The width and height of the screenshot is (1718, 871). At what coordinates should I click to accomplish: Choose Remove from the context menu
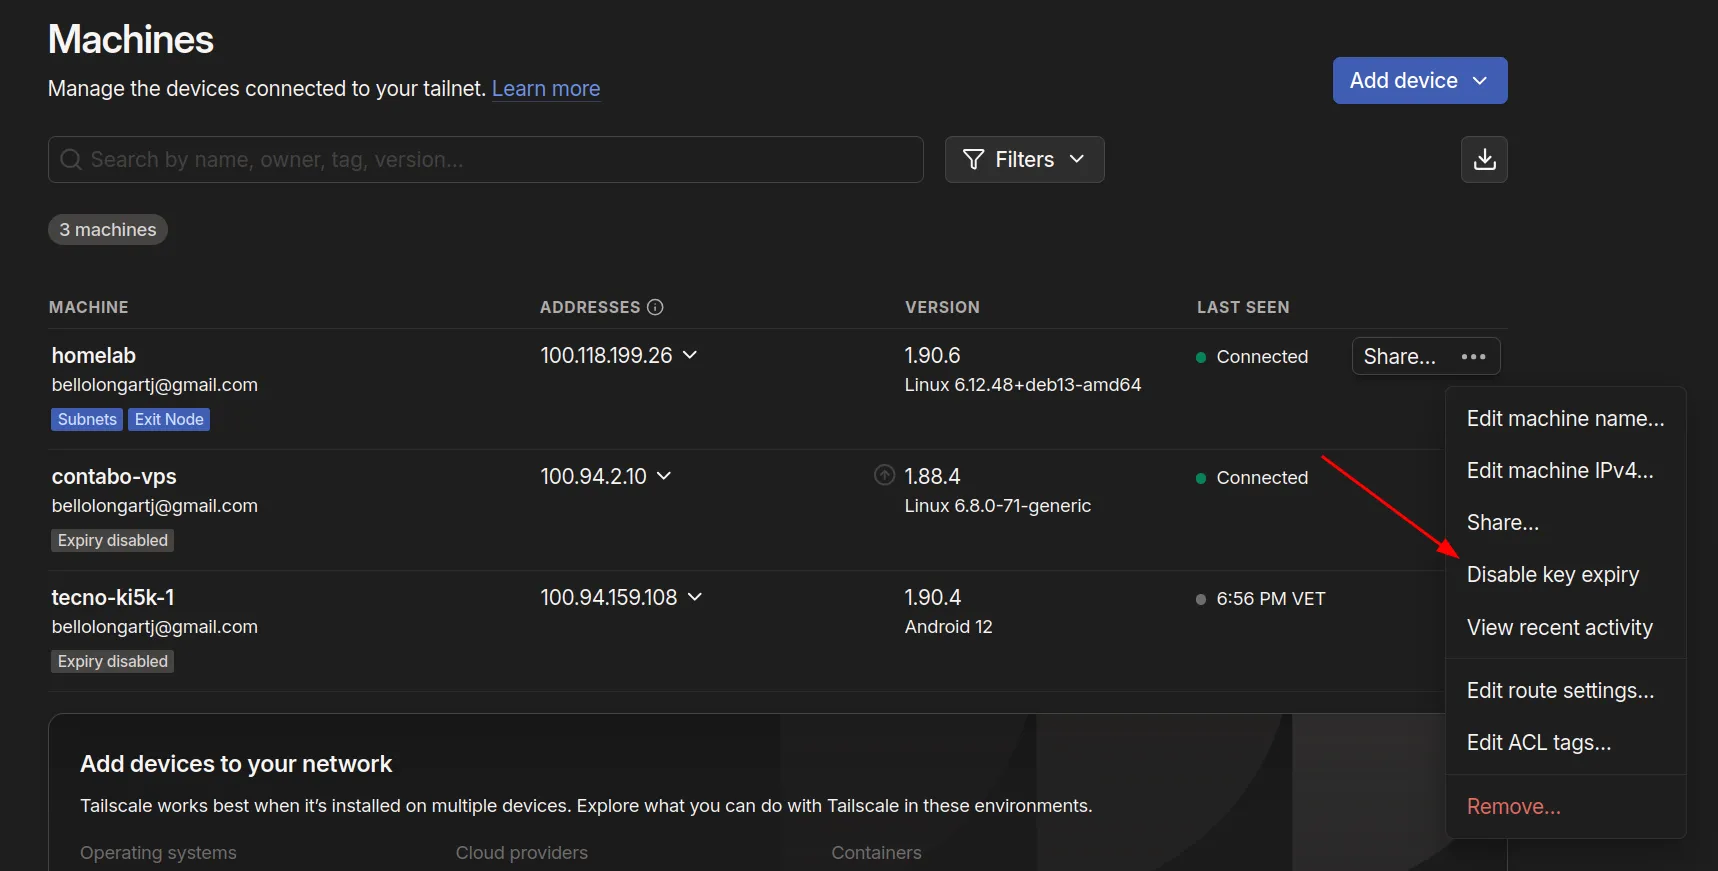point(1513,807)
